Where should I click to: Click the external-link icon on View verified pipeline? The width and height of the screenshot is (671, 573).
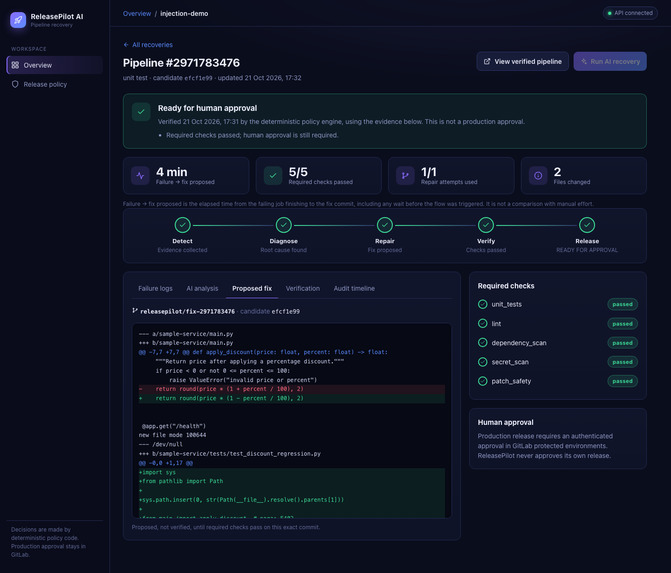click(487, 62)
